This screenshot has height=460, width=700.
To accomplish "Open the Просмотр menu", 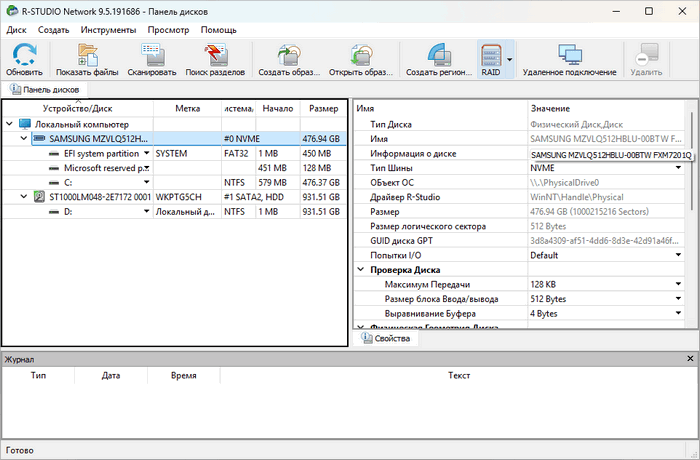I will coord(168,30).
